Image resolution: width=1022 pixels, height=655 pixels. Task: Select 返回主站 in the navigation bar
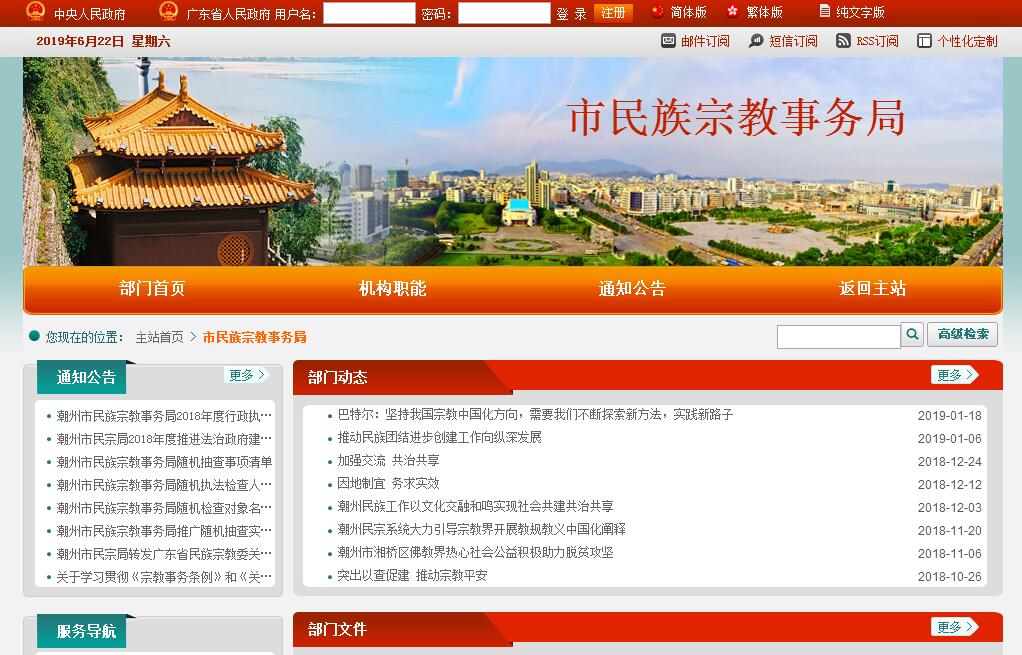(x=872, y=289)
